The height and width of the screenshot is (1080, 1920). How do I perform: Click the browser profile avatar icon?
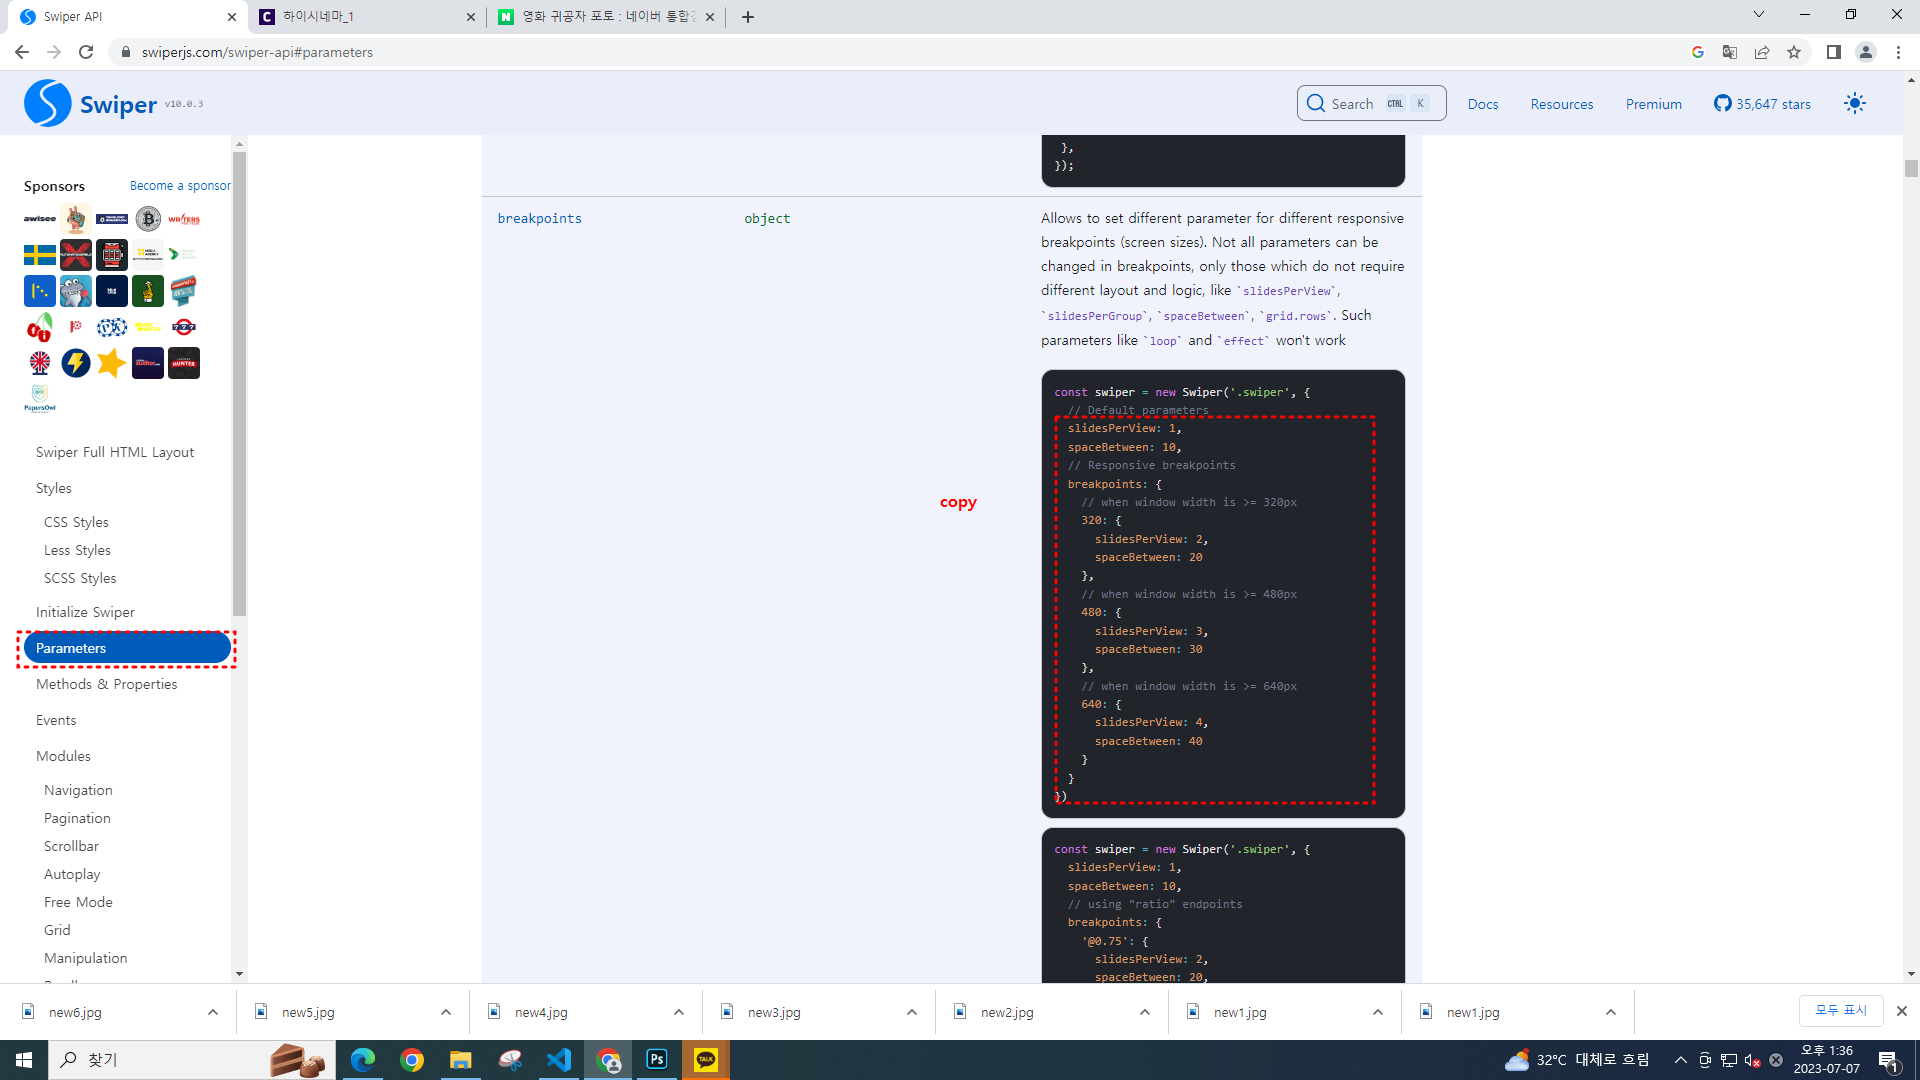click(x=1865, y=52)
